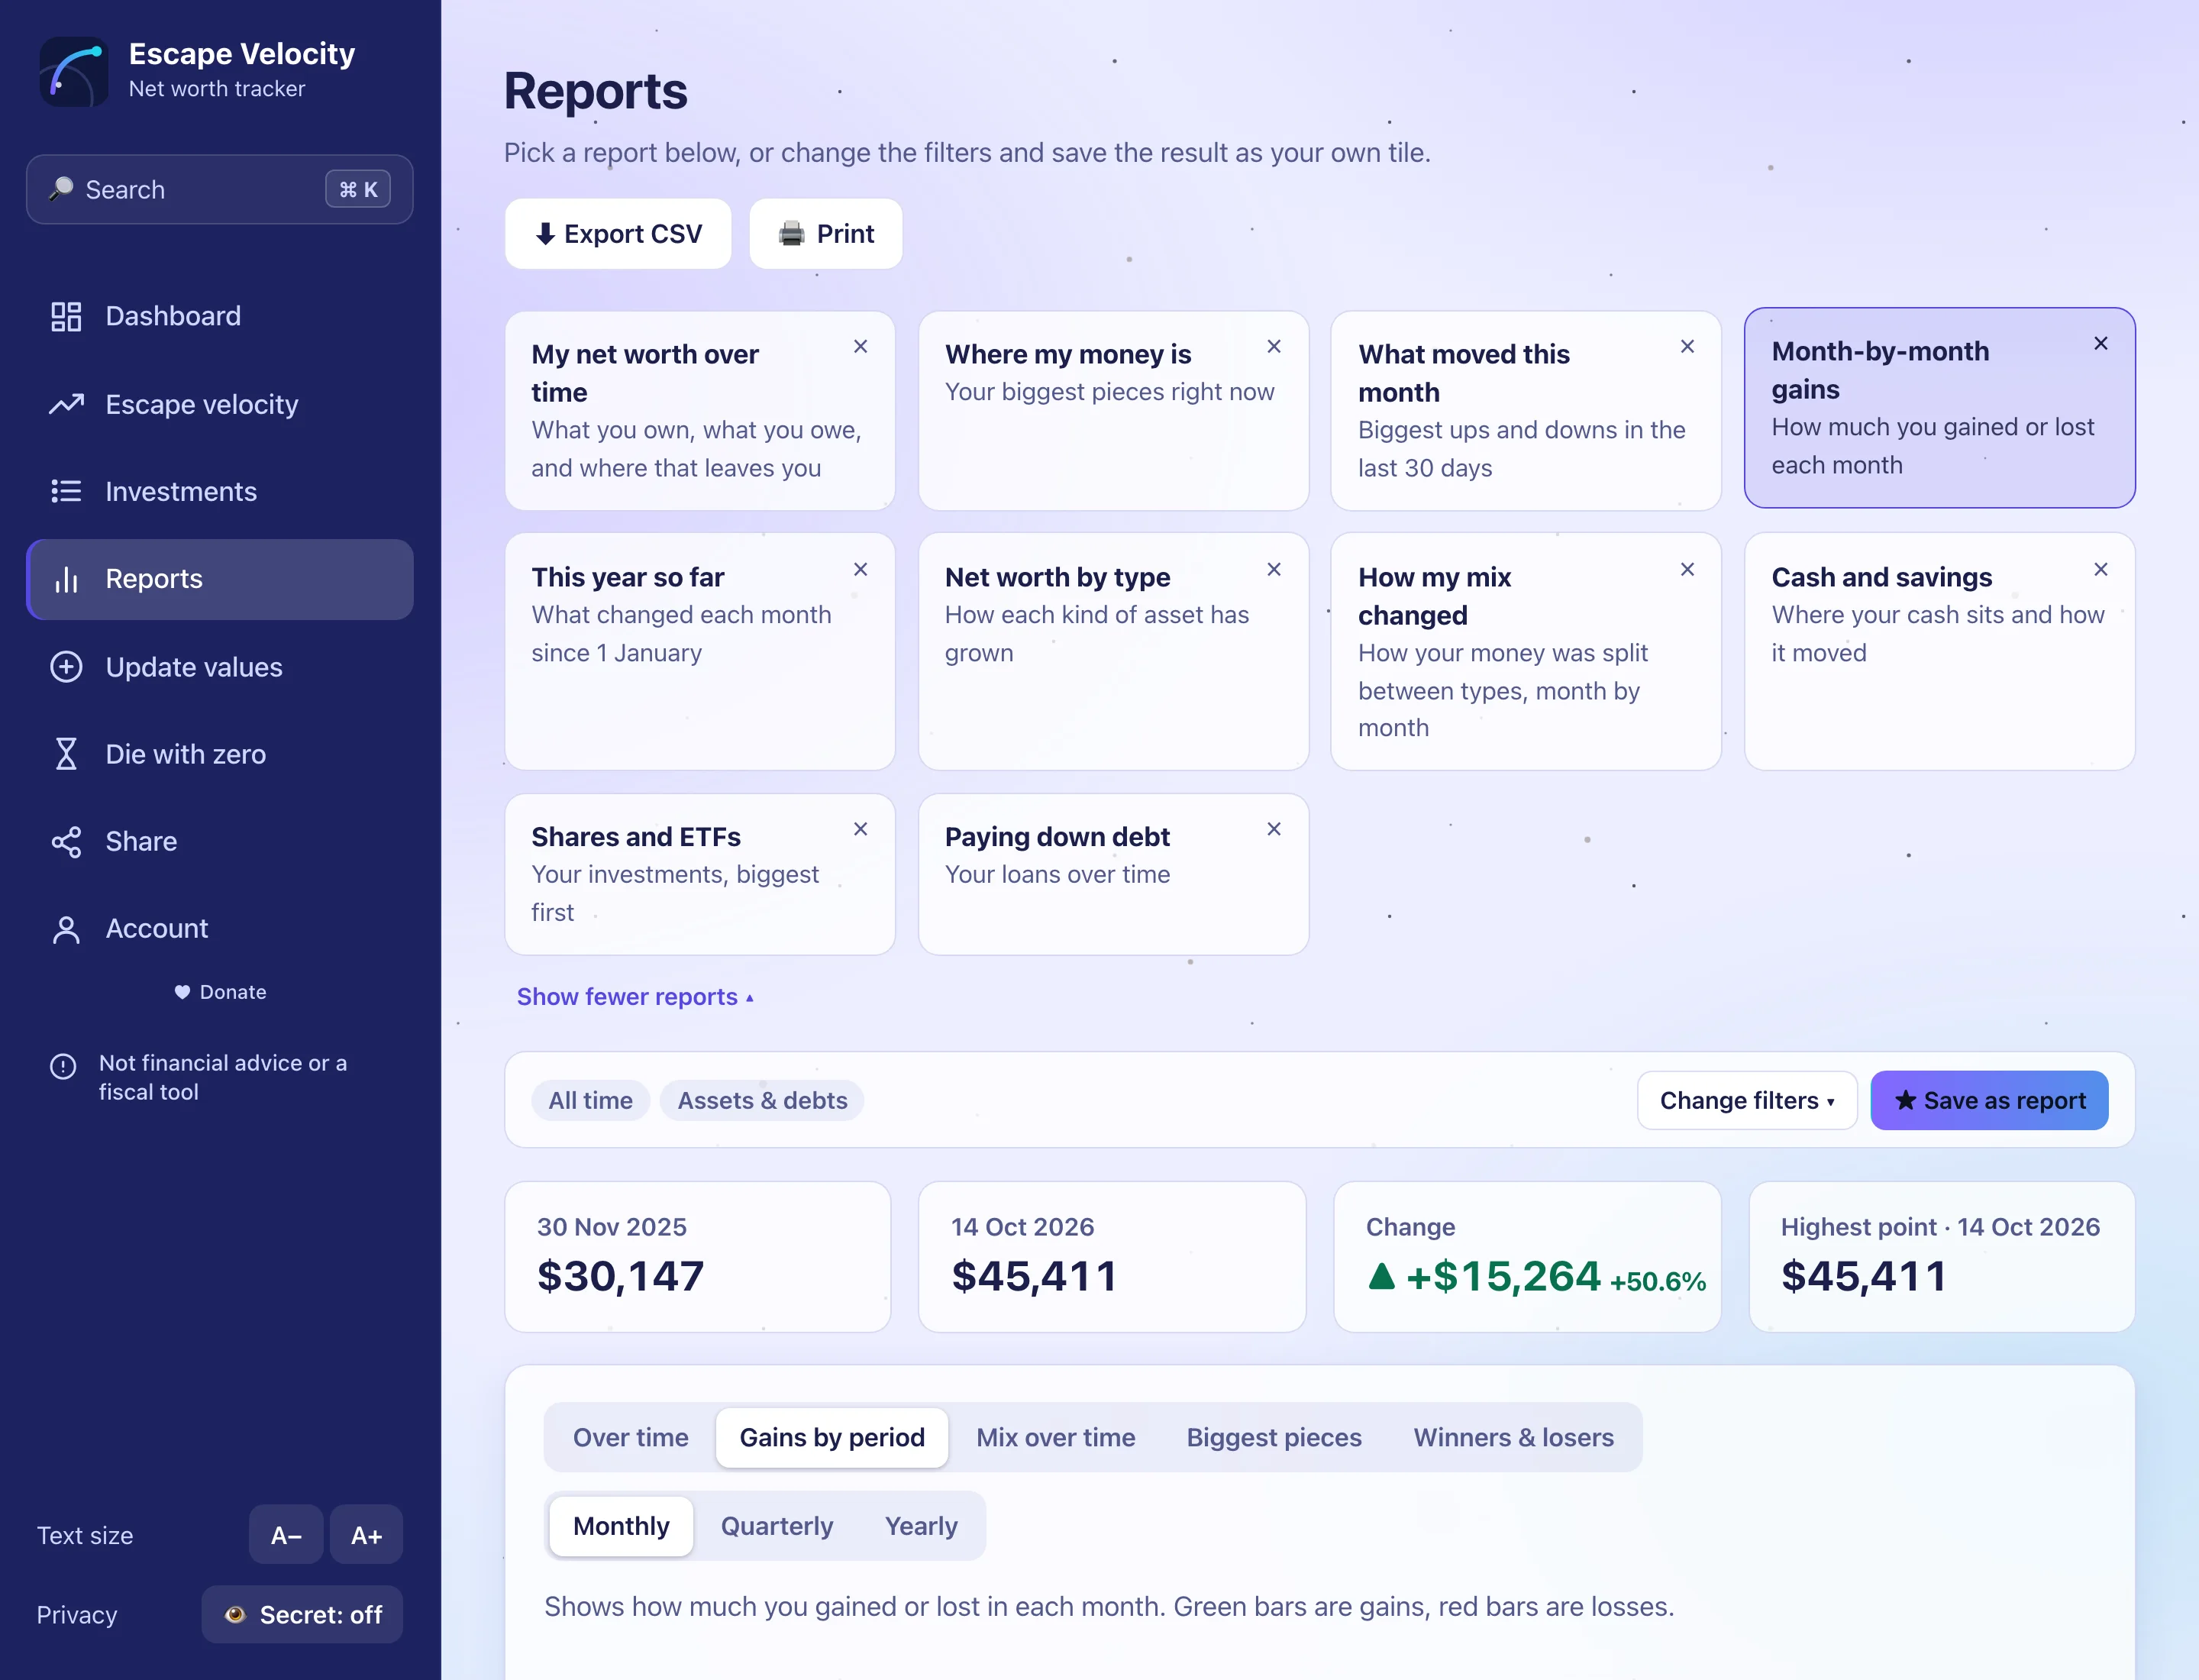Open the Paying down debt report tile
The image size is (2199, 1680).
click(x=1113, y=875)
